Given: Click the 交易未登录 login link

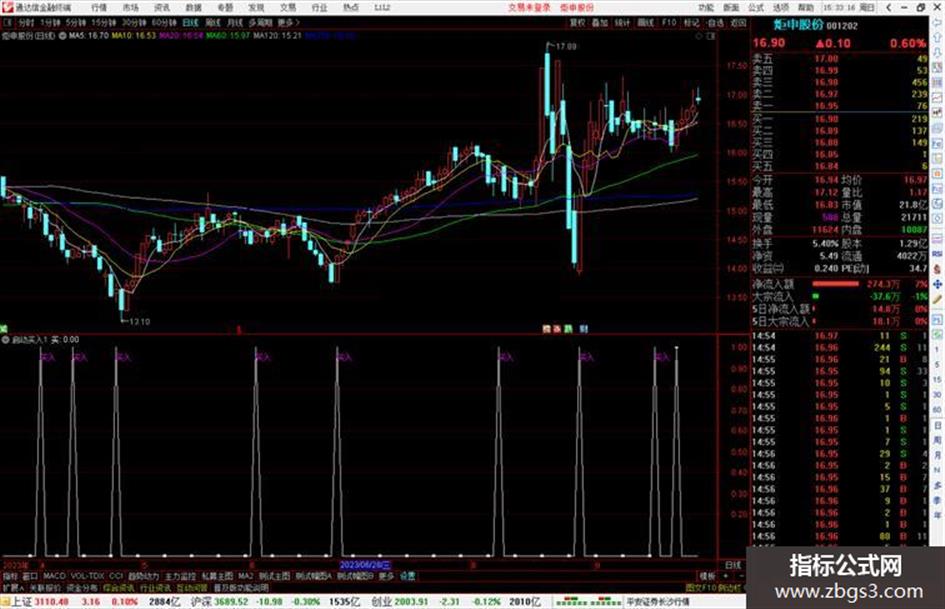Looking at the screenshot, I should (x=529, y=7).
